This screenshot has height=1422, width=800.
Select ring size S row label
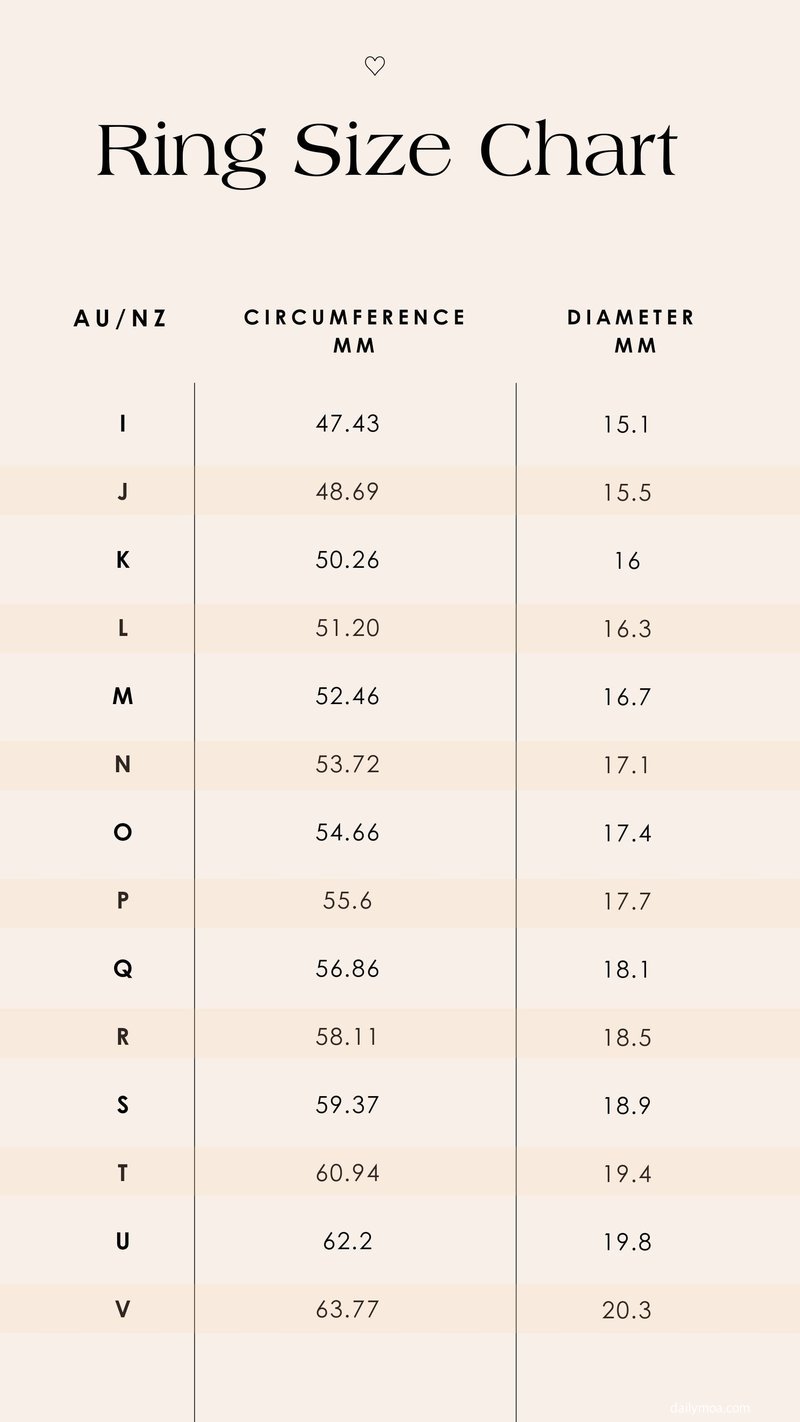123,1105
